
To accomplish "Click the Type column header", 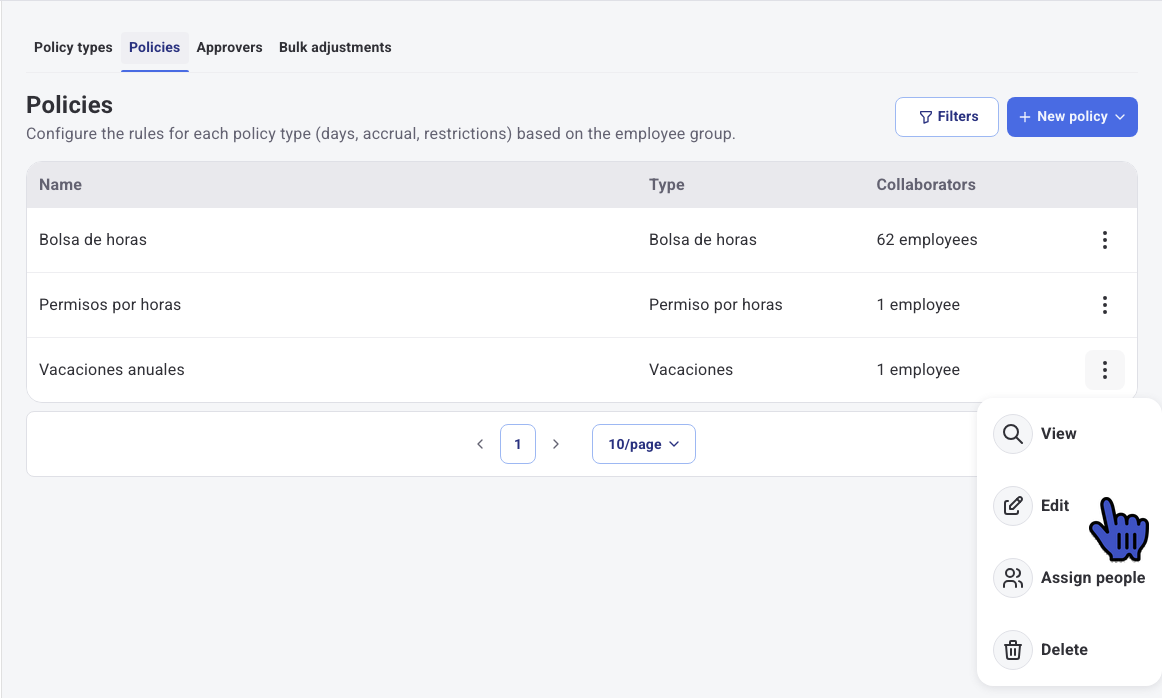I will coord(667,185).
